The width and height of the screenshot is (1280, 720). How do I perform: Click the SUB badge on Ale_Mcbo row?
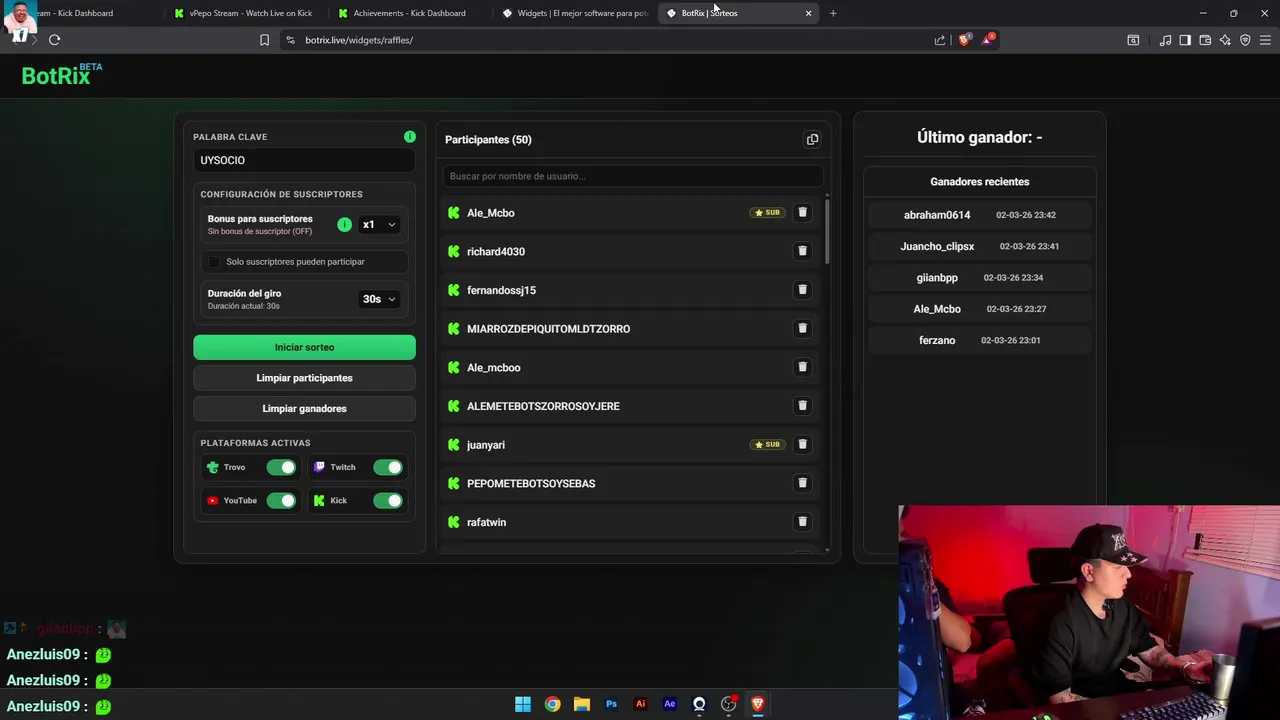[x=768, y=212]
